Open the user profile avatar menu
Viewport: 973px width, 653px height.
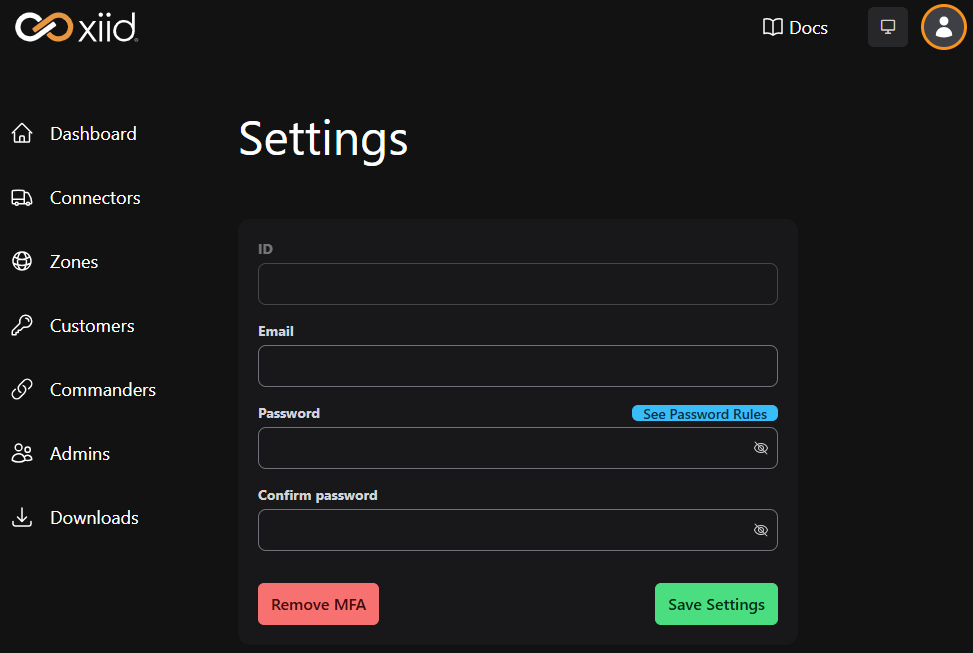(x=943, y=27)
